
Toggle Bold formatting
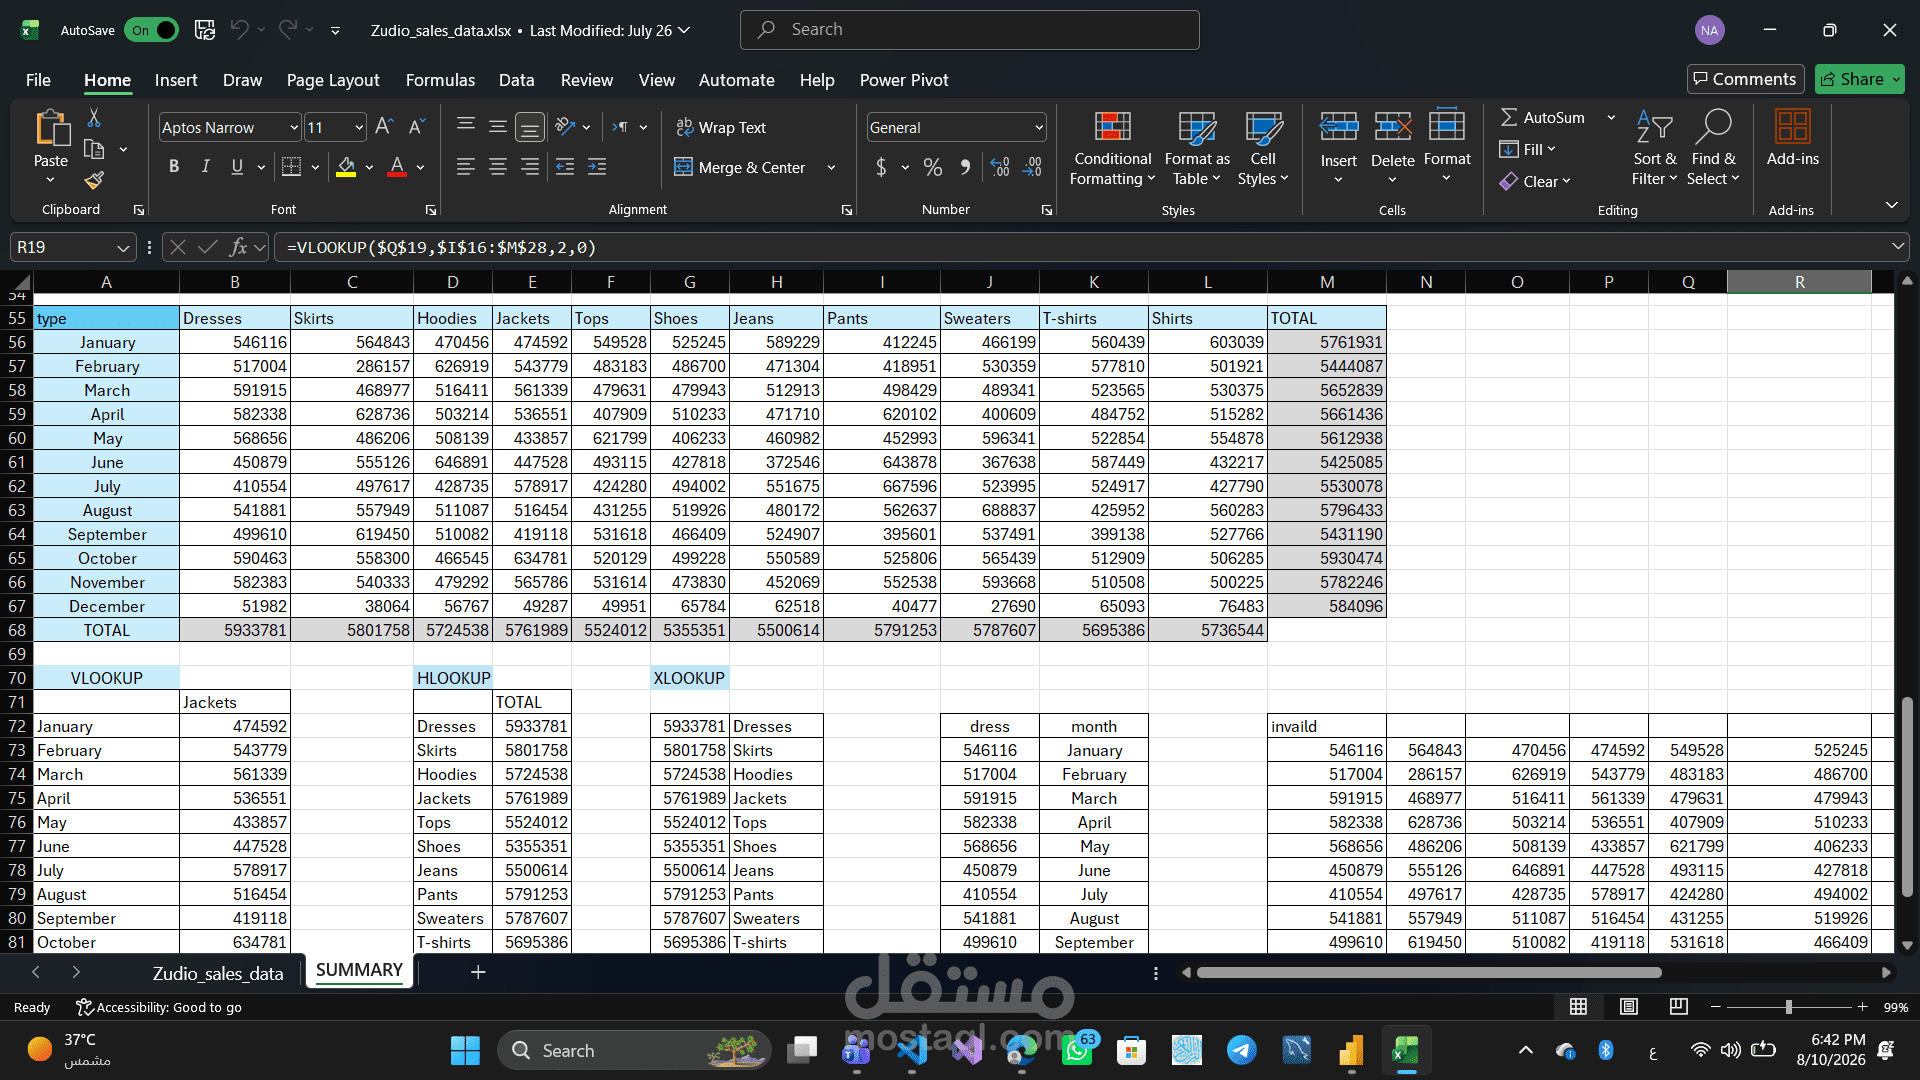tap(174, 167)
